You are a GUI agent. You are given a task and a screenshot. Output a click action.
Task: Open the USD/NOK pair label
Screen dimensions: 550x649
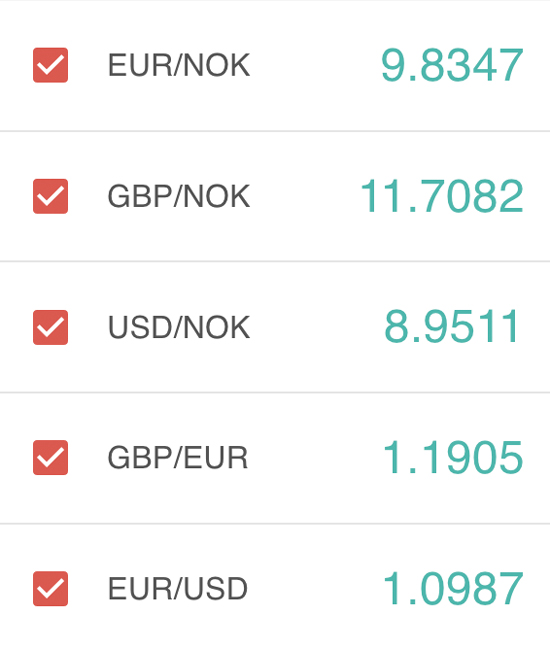[x=179, y=327]
